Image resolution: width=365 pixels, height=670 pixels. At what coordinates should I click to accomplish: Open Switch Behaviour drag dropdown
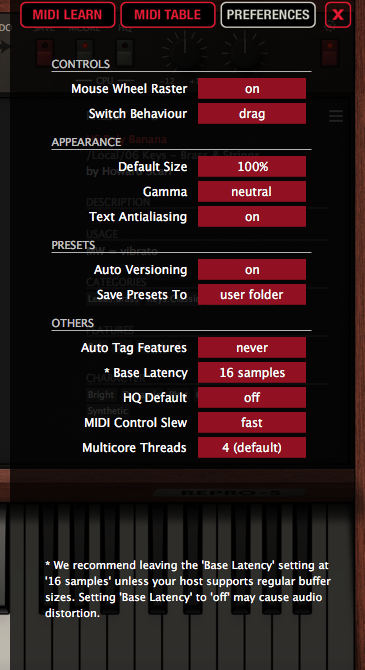(252, 114)
